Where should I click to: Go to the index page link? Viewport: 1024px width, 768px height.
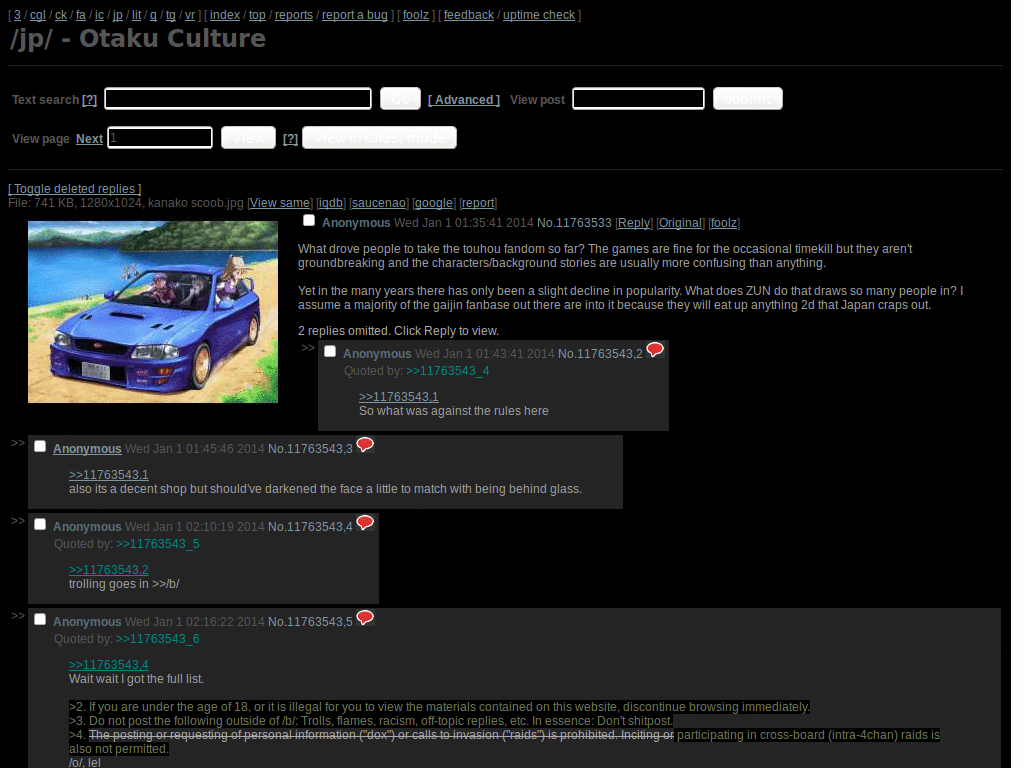225,15
